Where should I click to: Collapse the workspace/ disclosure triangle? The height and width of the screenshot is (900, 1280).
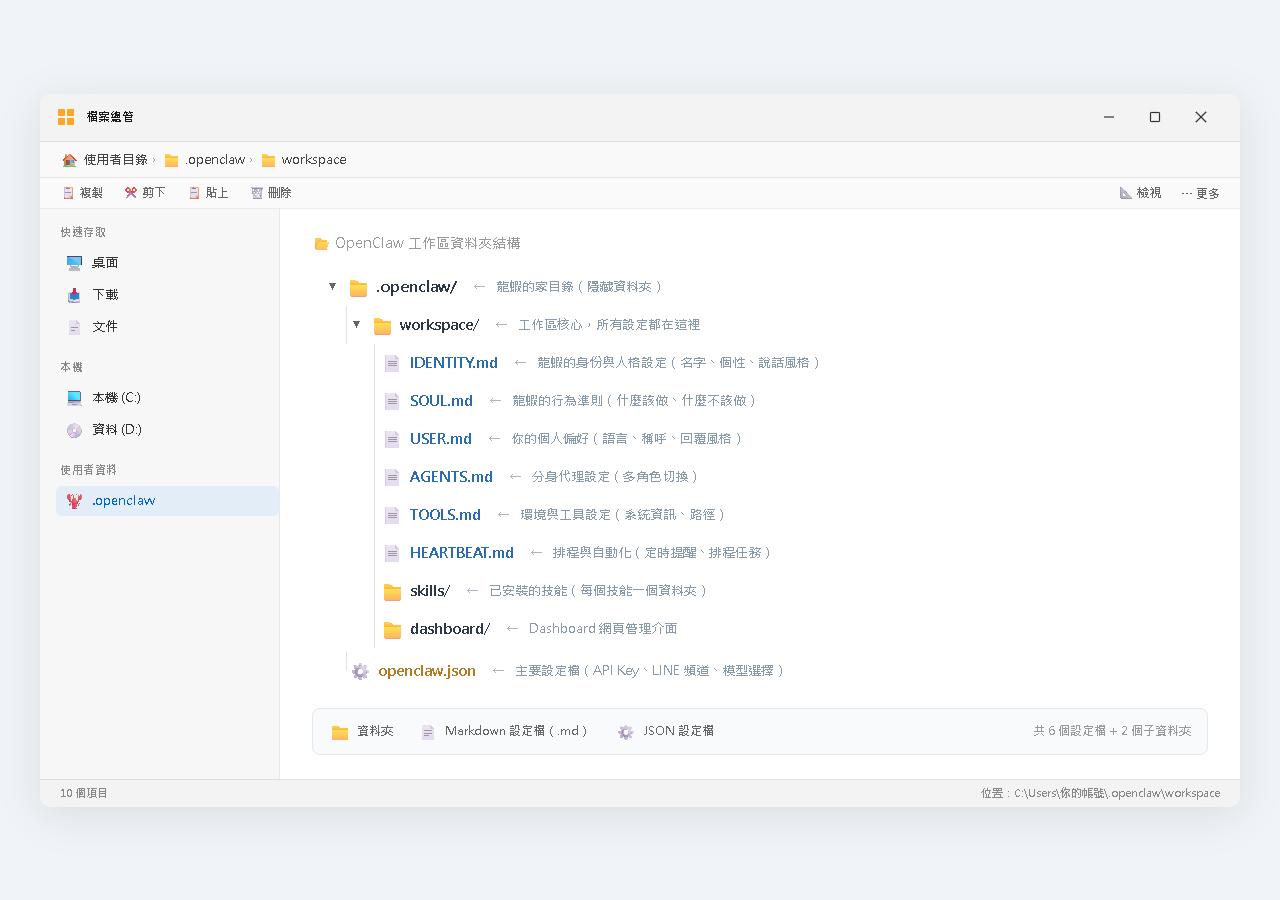coord(356,324)
